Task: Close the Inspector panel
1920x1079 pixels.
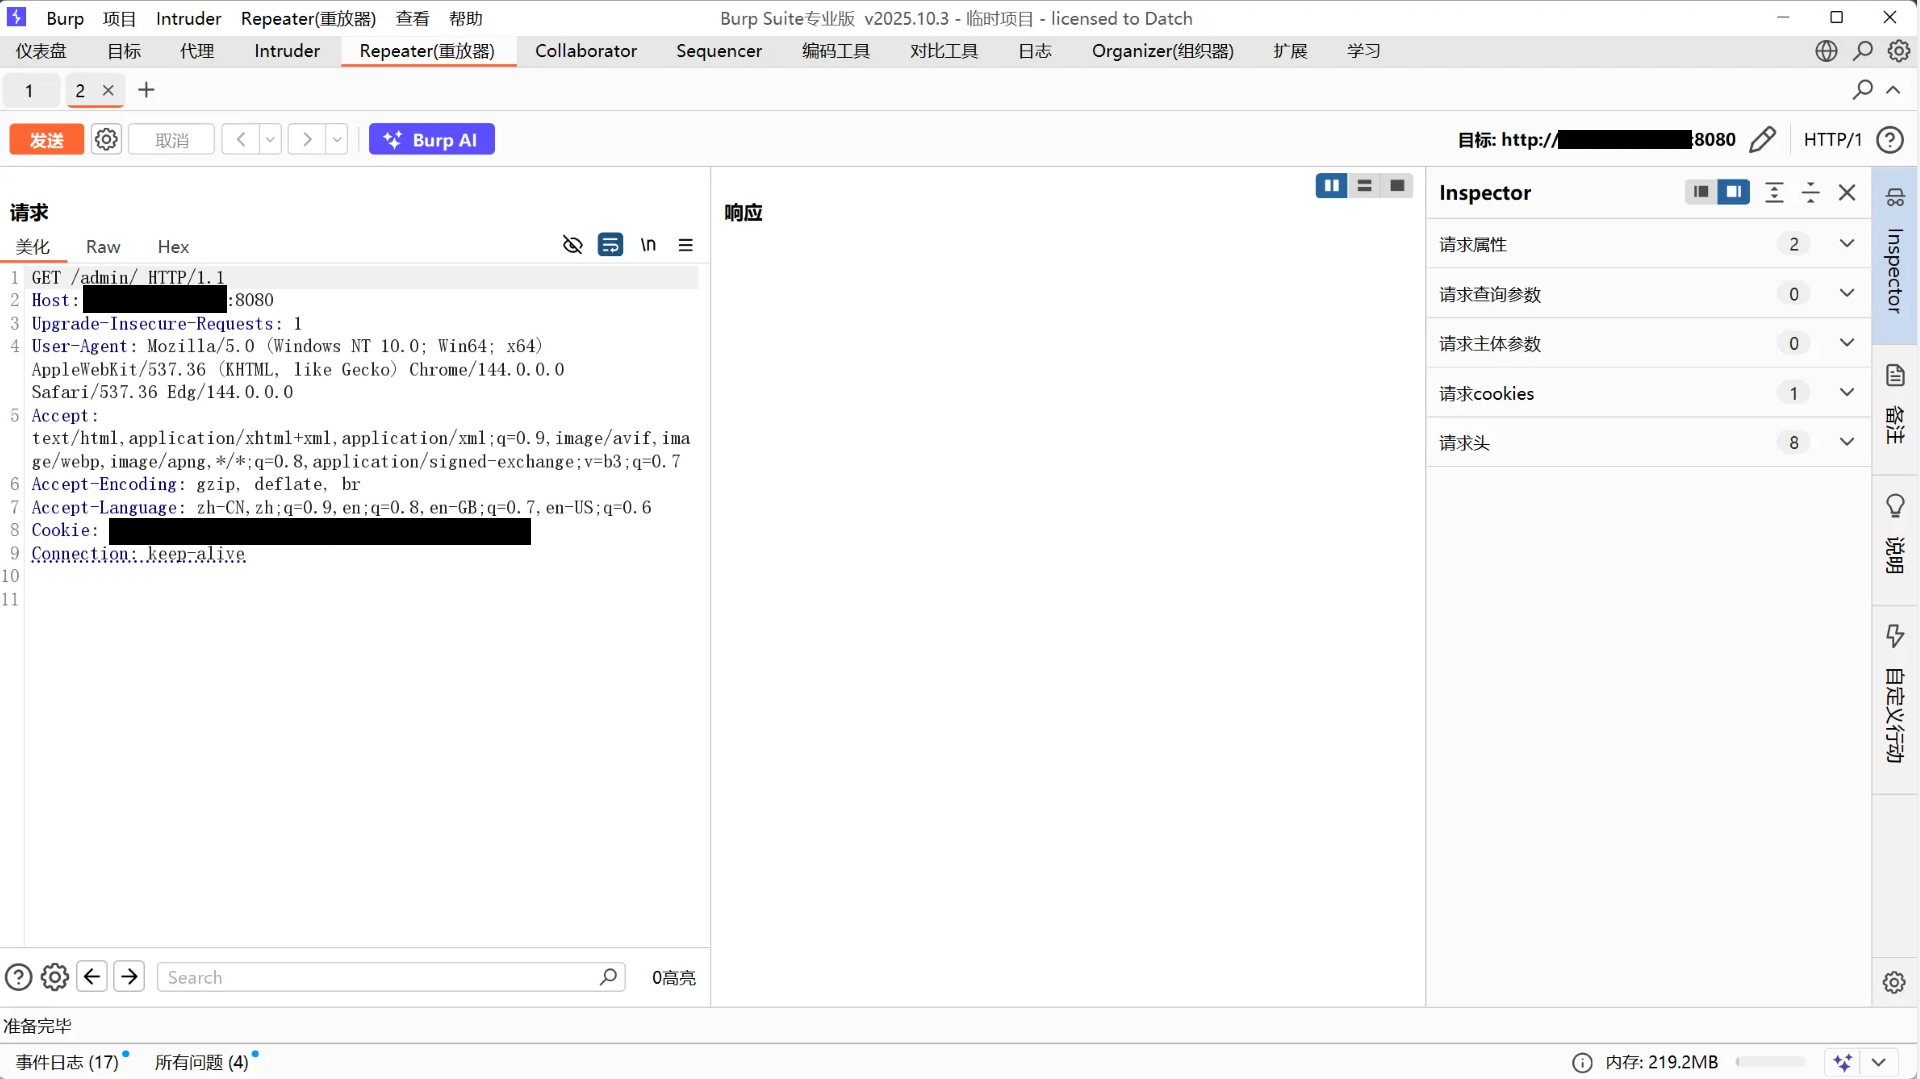Action: (x=1847, y=192)
